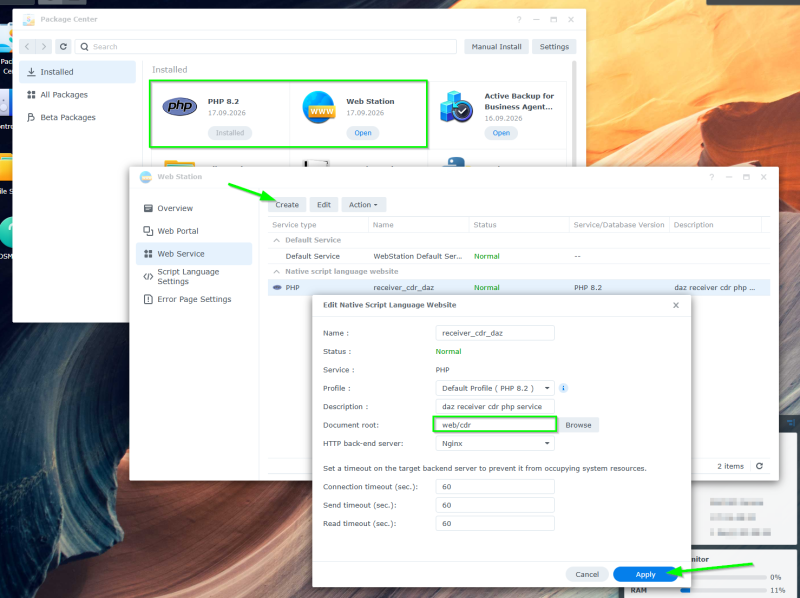Click Edit button in Web Station
The image size is (800, 598).
[x=324, y=205]
